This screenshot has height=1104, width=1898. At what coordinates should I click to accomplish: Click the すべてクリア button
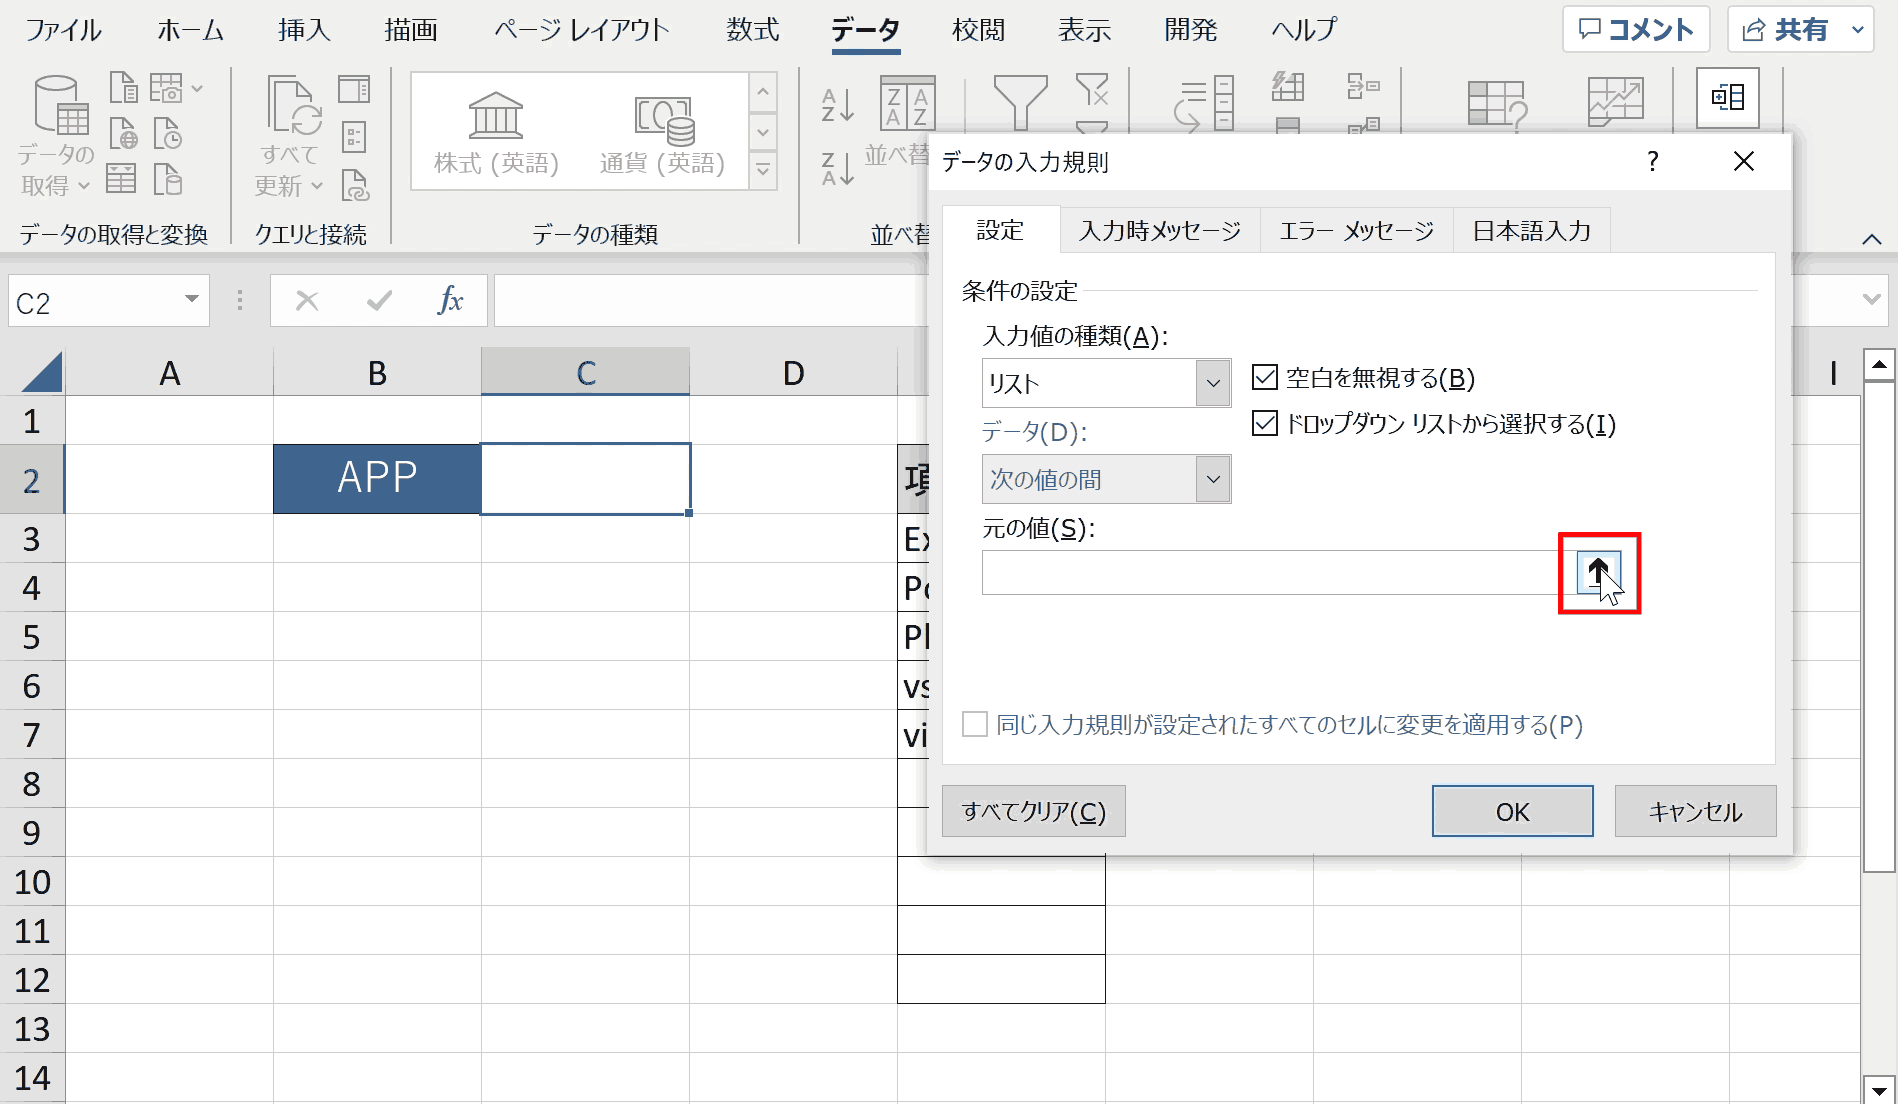[1034, 811]
